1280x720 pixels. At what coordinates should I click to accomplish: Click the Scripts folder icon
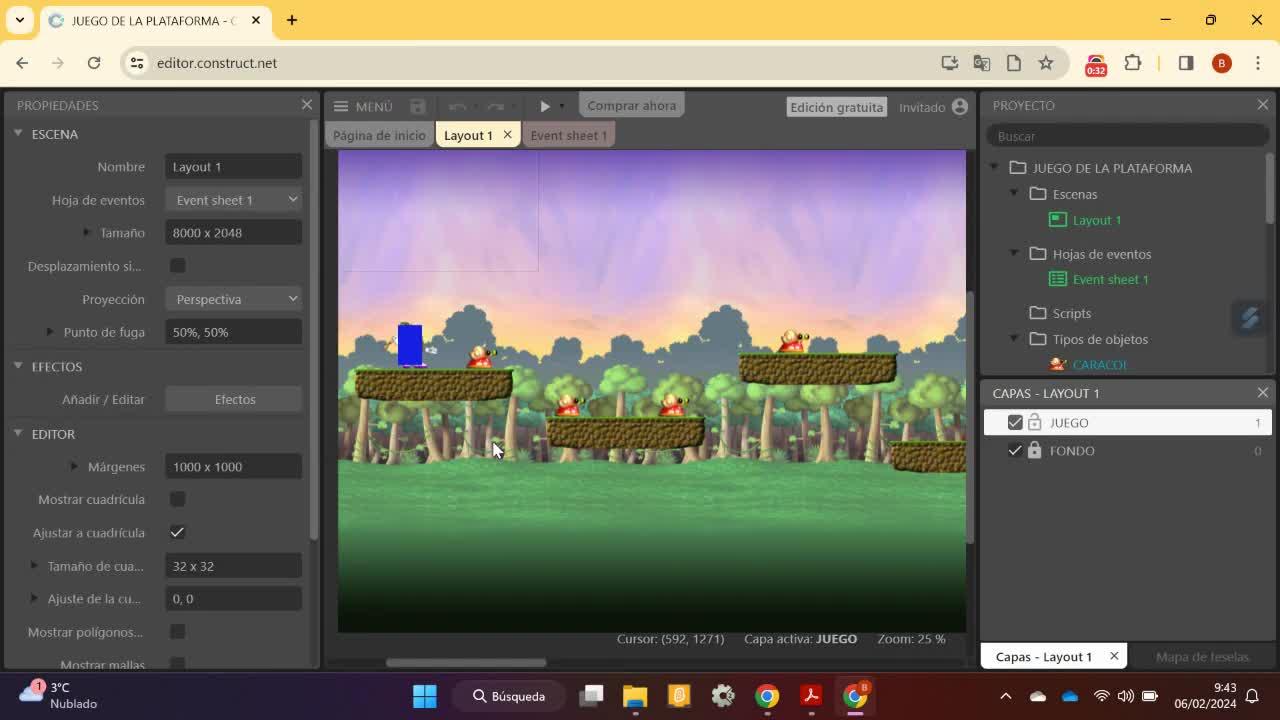pos(1038,313)
